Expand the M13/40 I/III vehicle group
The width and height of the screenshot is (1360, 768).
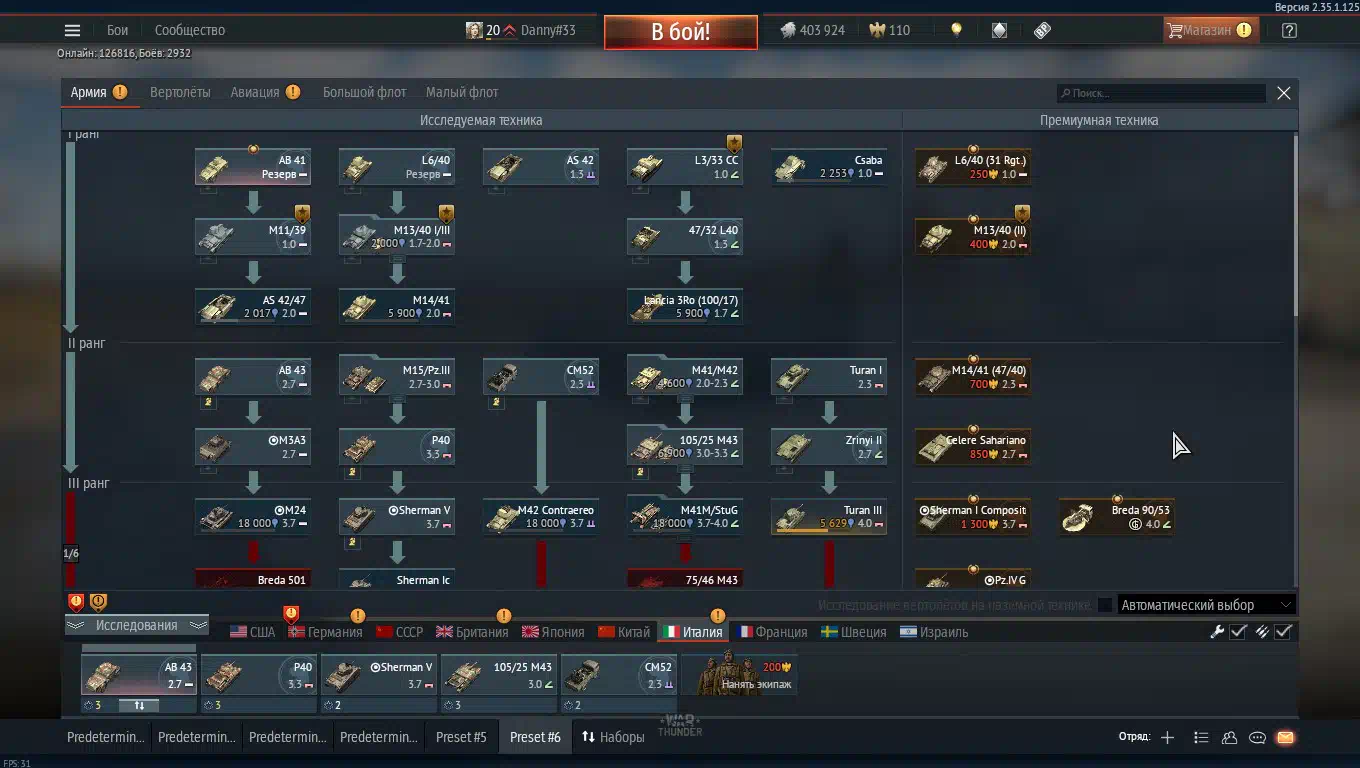[x=397, y=237]
